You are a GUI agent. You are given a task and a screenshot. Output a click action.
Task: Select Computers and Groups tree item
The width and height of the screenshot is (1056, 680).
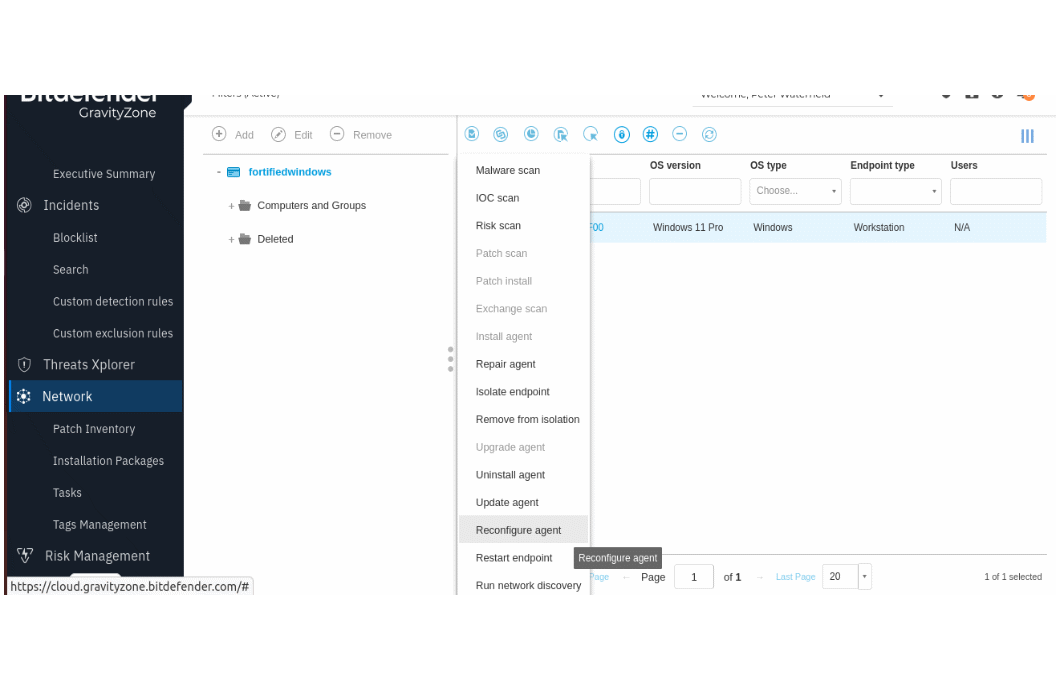(311, 205)
